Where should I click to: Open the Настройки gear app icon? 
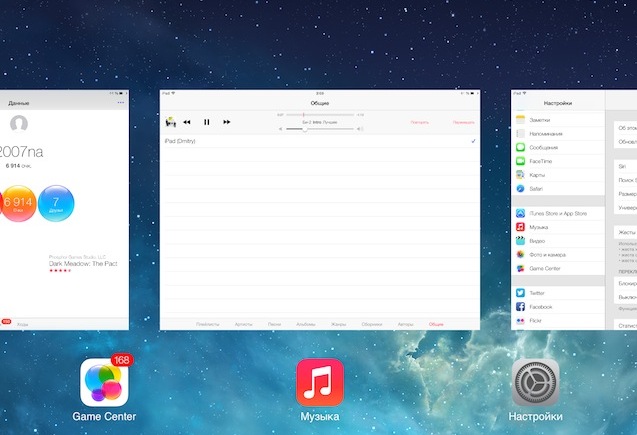[535, 383]
